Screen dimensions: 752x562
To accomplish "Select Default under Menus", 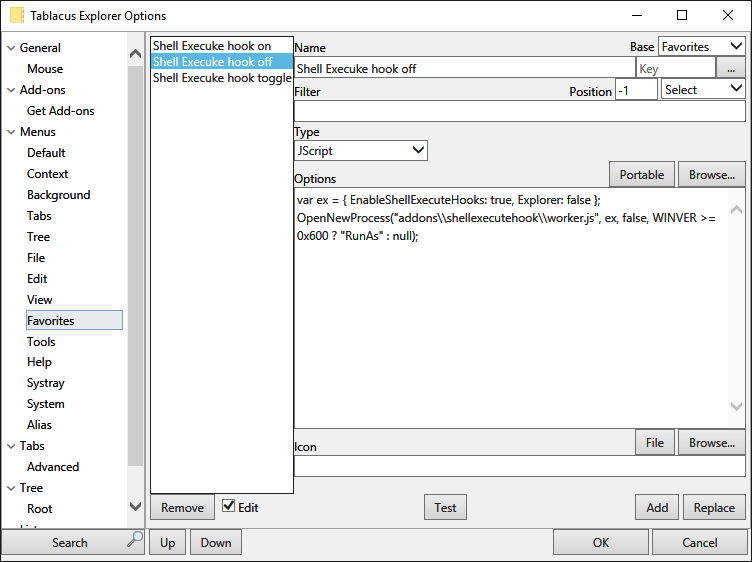I will [x=46, y=153].
